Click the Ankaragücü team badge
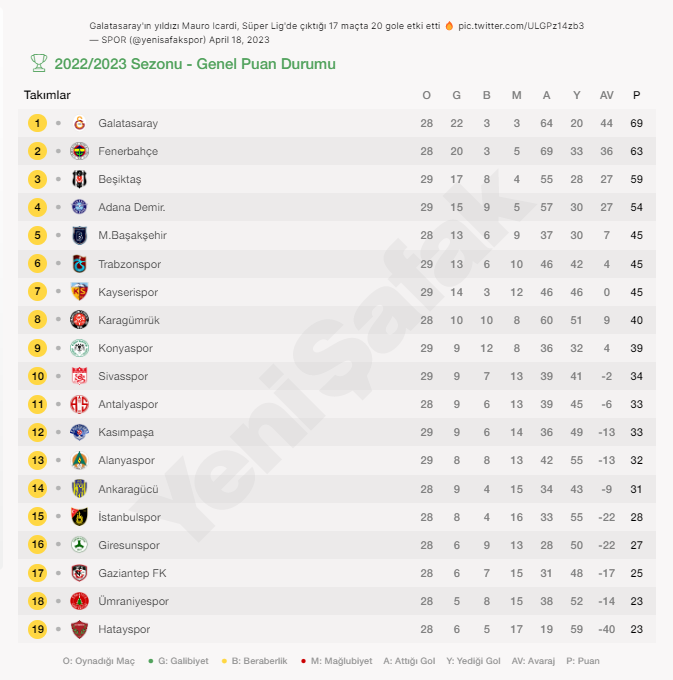673x680 pixels. (79, 489)
